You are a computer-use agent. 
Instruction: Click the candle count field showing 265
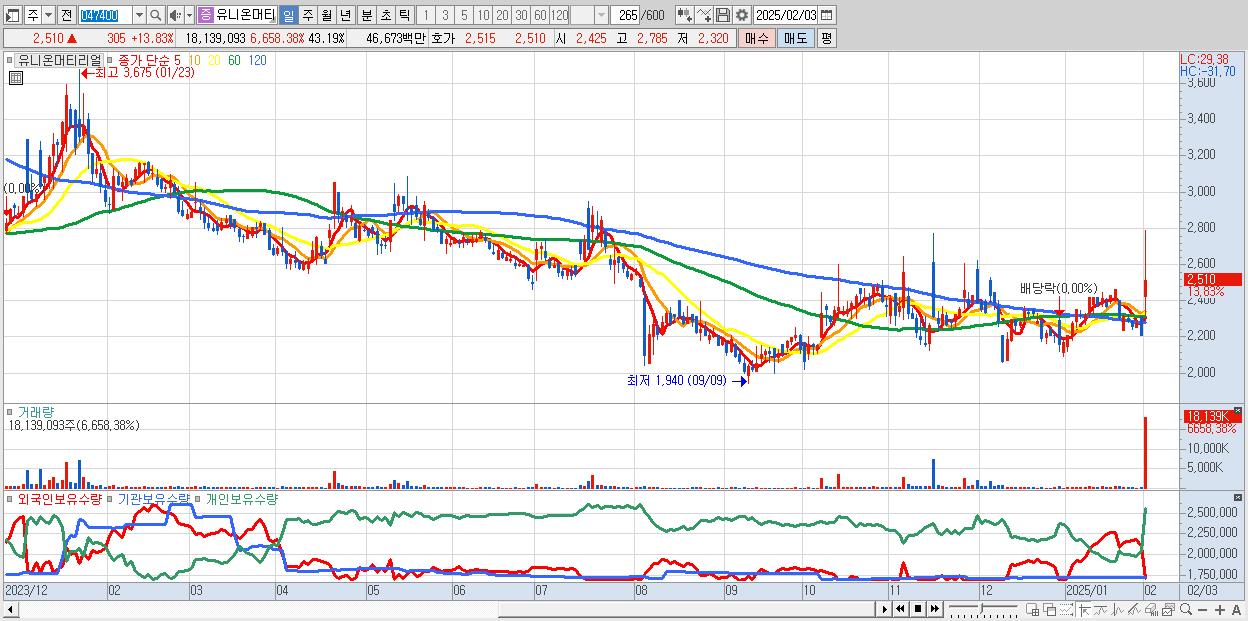625,15
